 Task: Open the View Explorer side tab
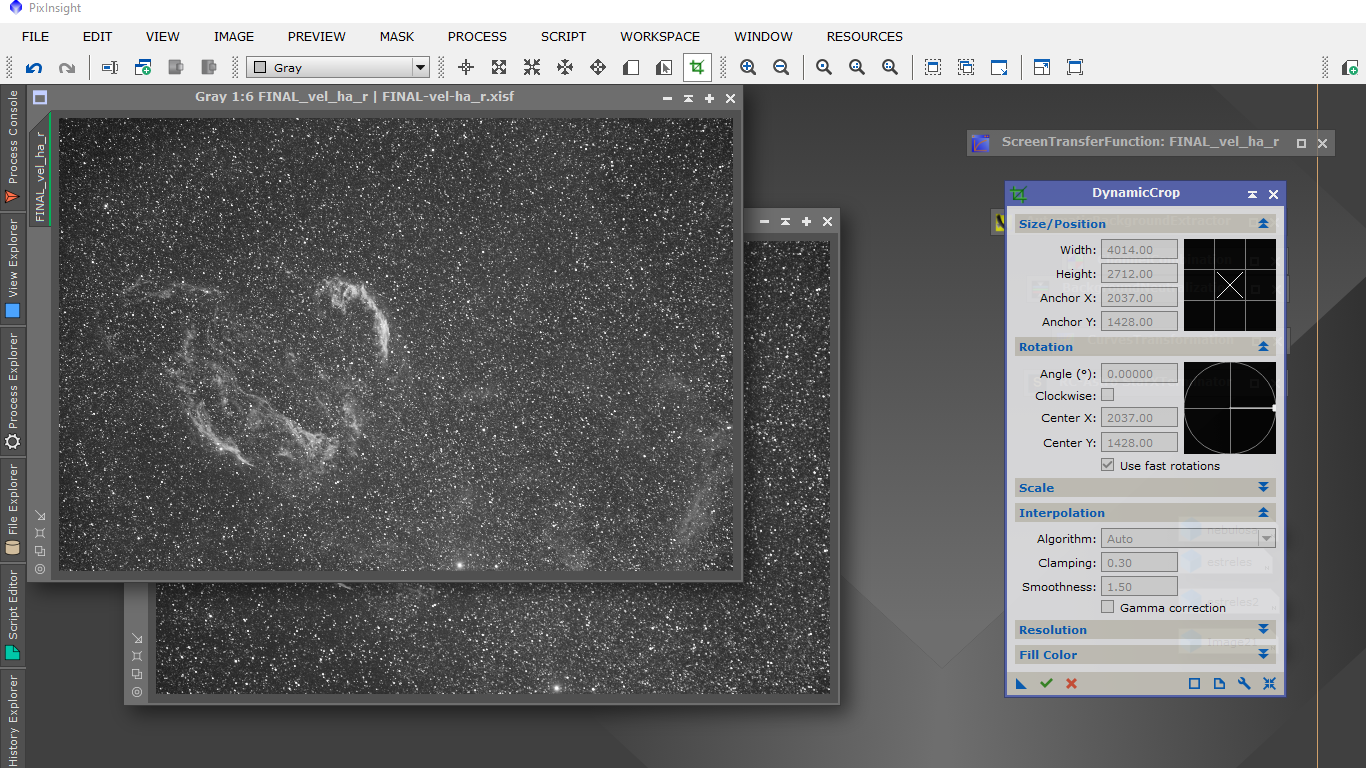12,268
